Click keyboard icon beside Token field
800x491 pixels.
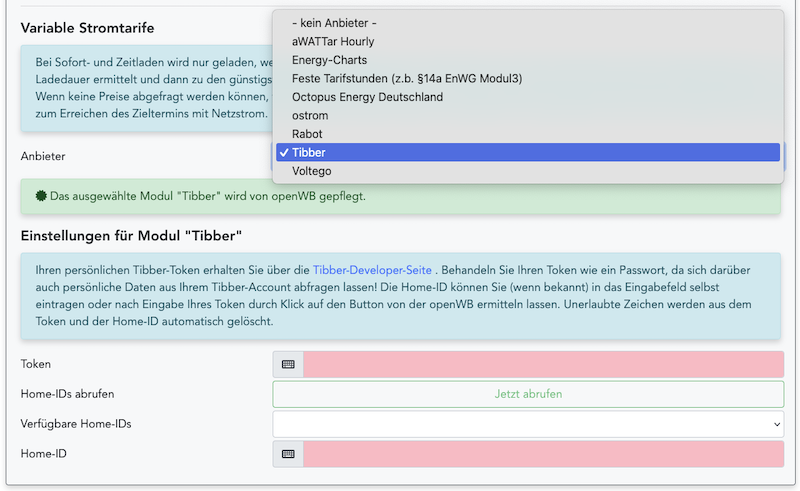(288, 364)
